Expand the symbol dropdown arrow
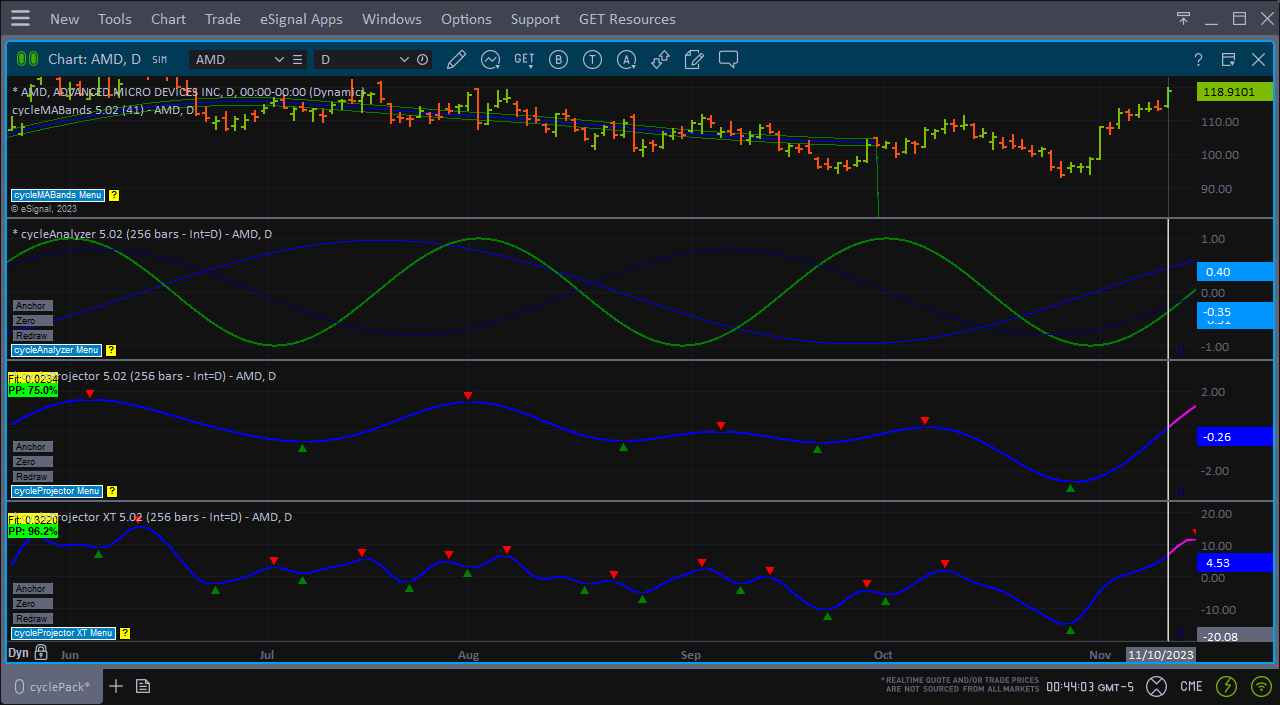 (x=280, y=60)
